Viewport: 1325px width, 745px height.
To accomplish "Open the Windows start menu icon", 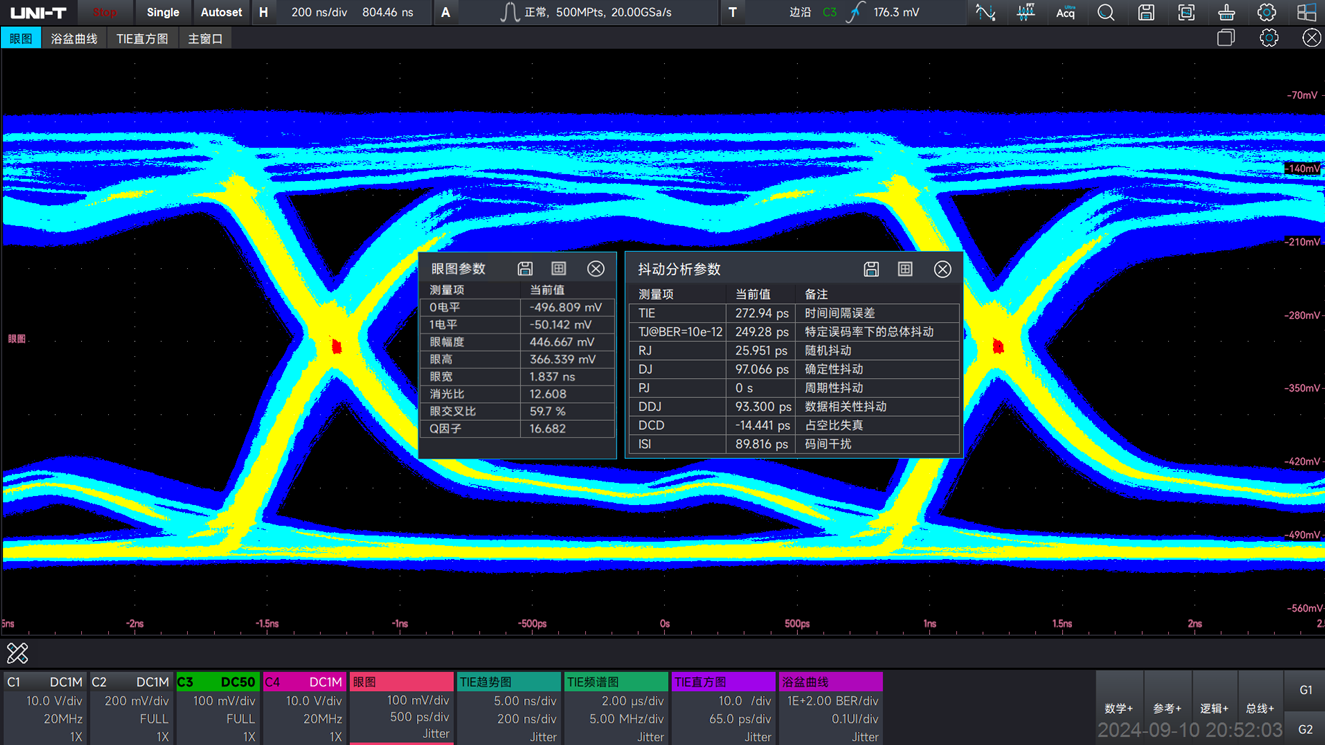I will tap(1306, 13).
